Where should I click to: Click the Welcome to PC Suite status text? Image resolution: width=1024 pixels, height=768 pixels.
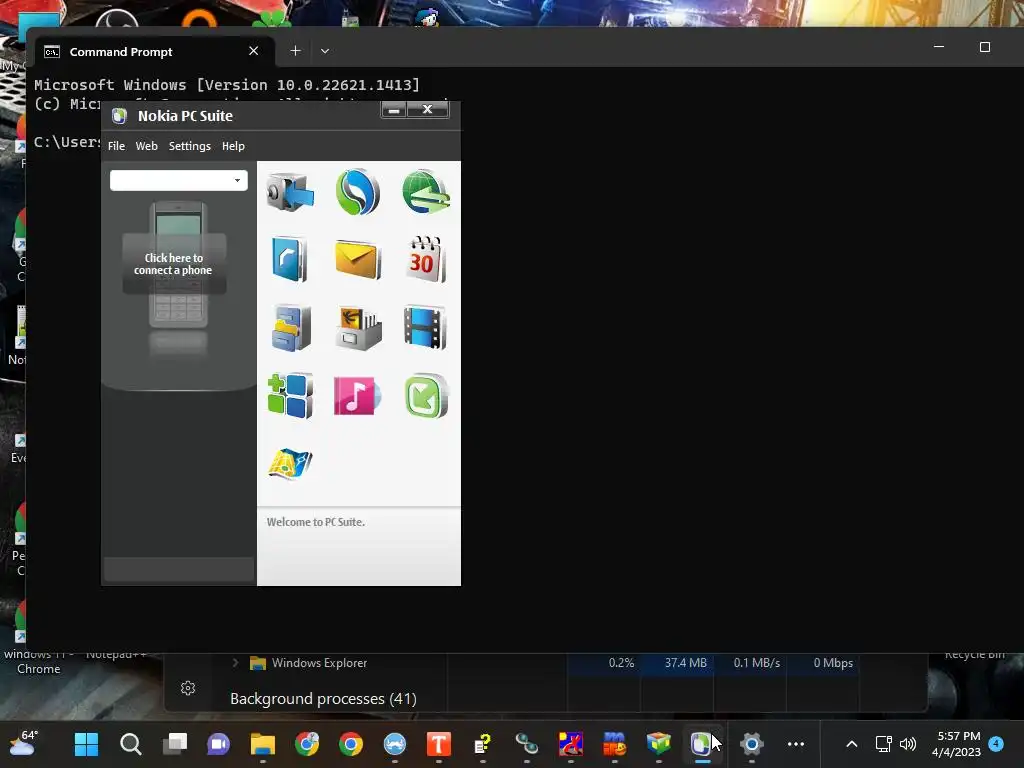[315, 522]
